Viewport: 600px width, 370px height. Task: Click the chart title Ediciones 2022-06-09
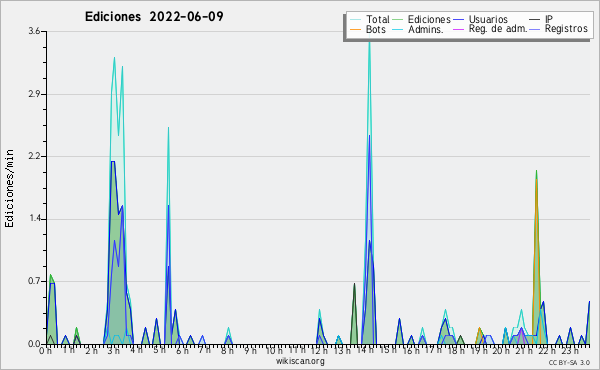pyautogui.click(x=154, y=17)
